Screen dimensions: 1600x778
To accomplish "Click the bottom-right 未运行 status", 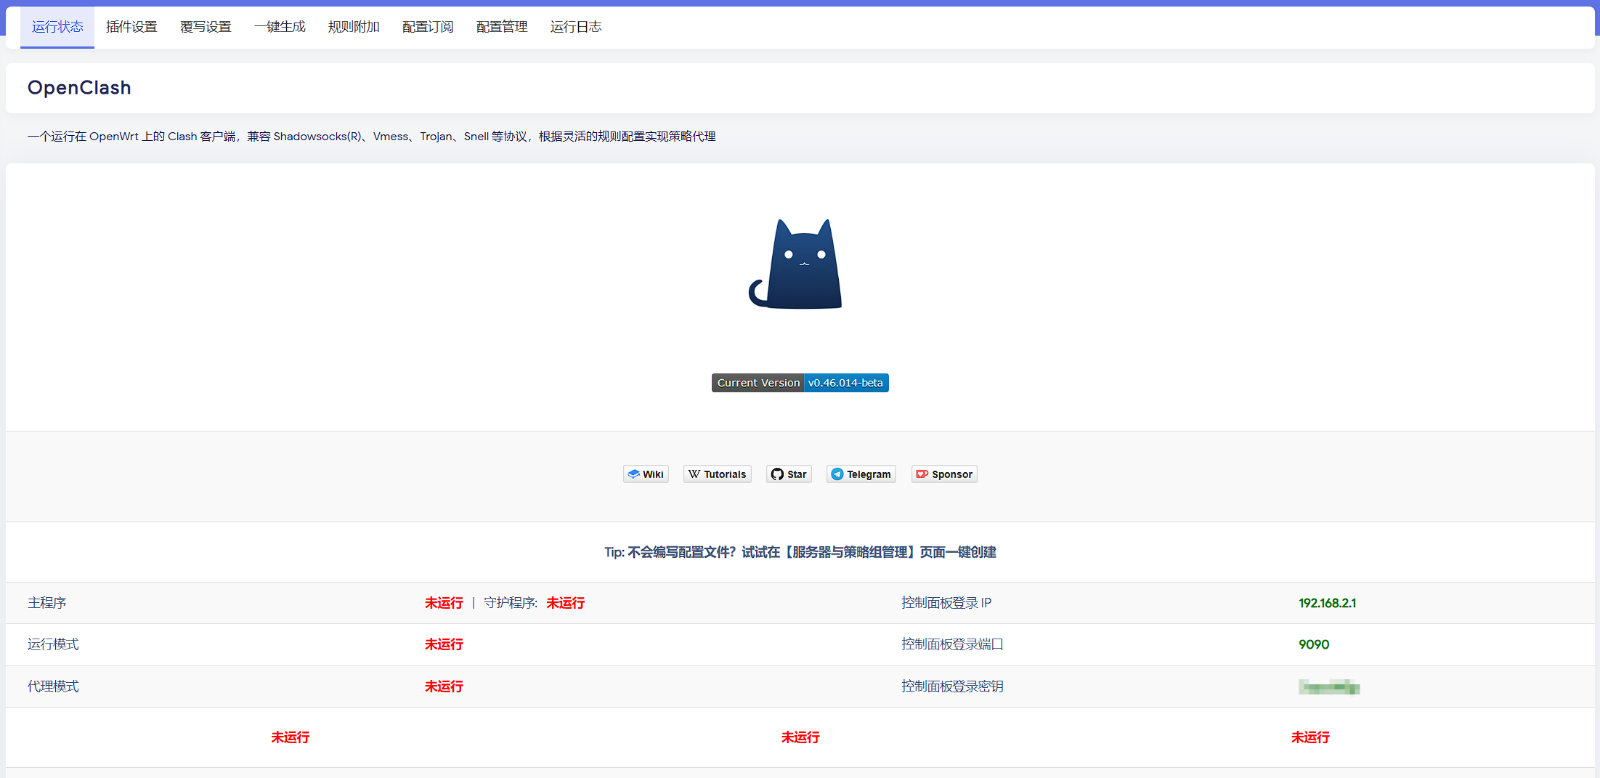I will point(1310,737).
